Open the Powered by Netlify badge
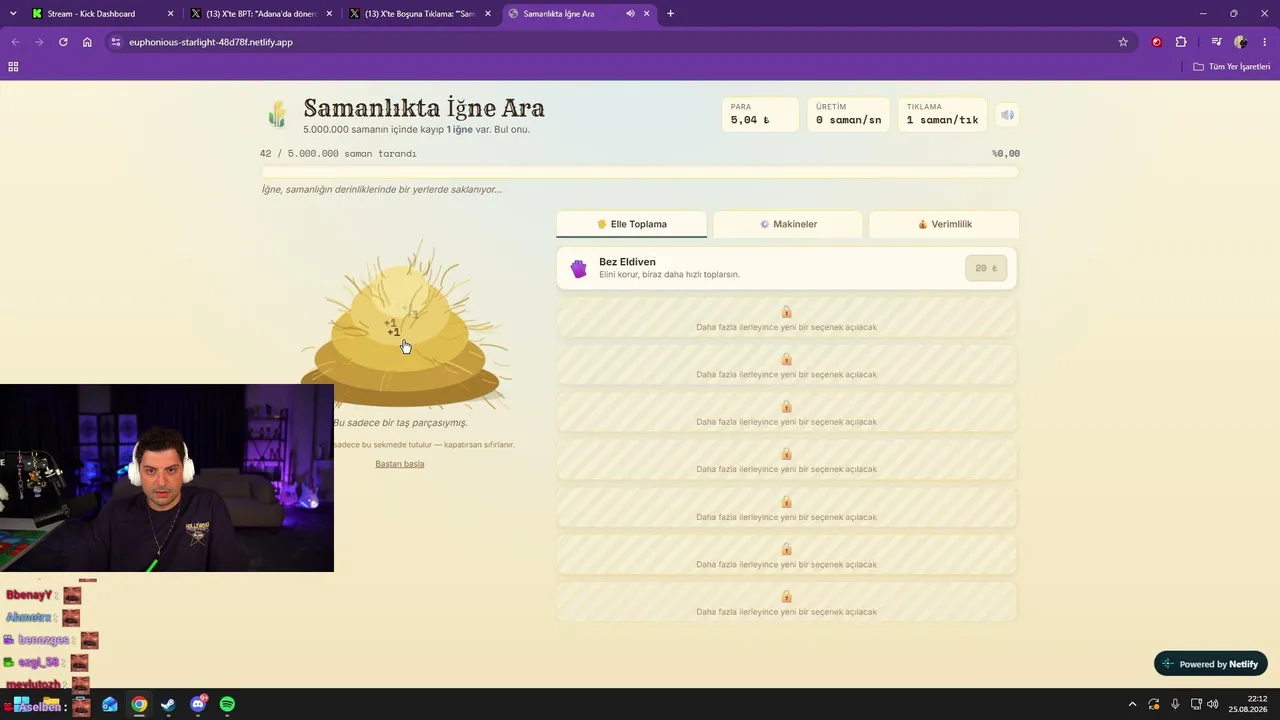Viewport: 1280px width, 720px height. [x=1211, y=664]
